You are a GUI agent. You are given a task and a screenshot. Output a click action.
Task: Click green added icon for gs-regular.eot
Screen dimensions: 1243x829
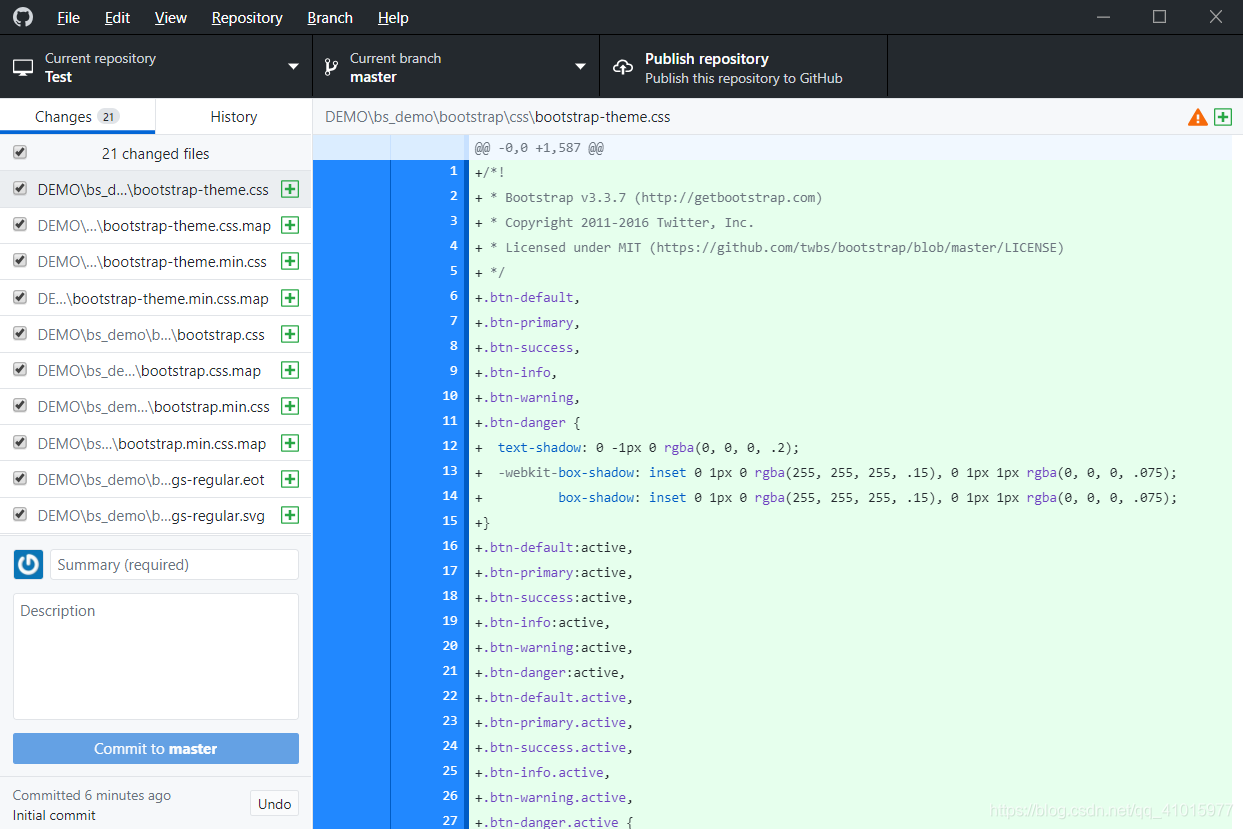click(x=290, y=479)
